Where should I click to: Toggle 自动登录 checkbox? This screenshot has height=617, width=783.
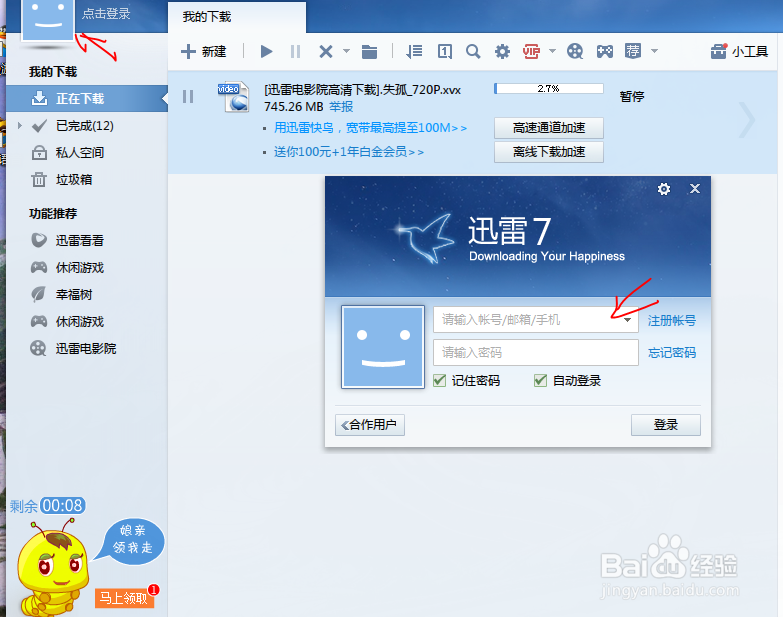(540, 380)
